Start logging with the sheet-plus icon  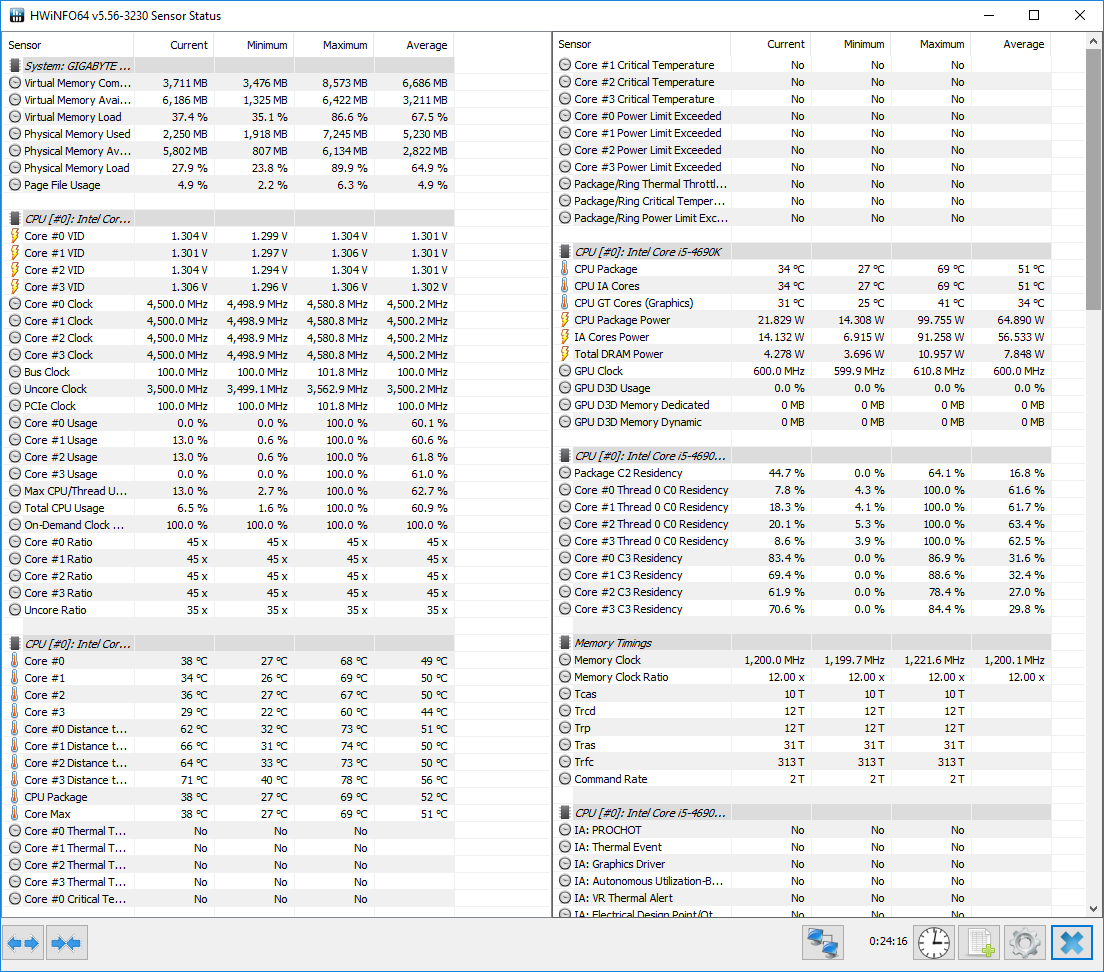coord(980,942)
